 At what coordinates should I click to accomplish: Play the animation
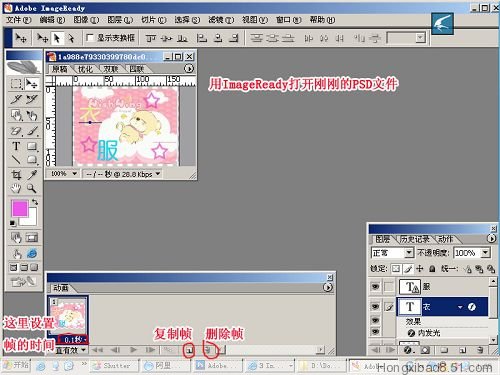point(134,350)
